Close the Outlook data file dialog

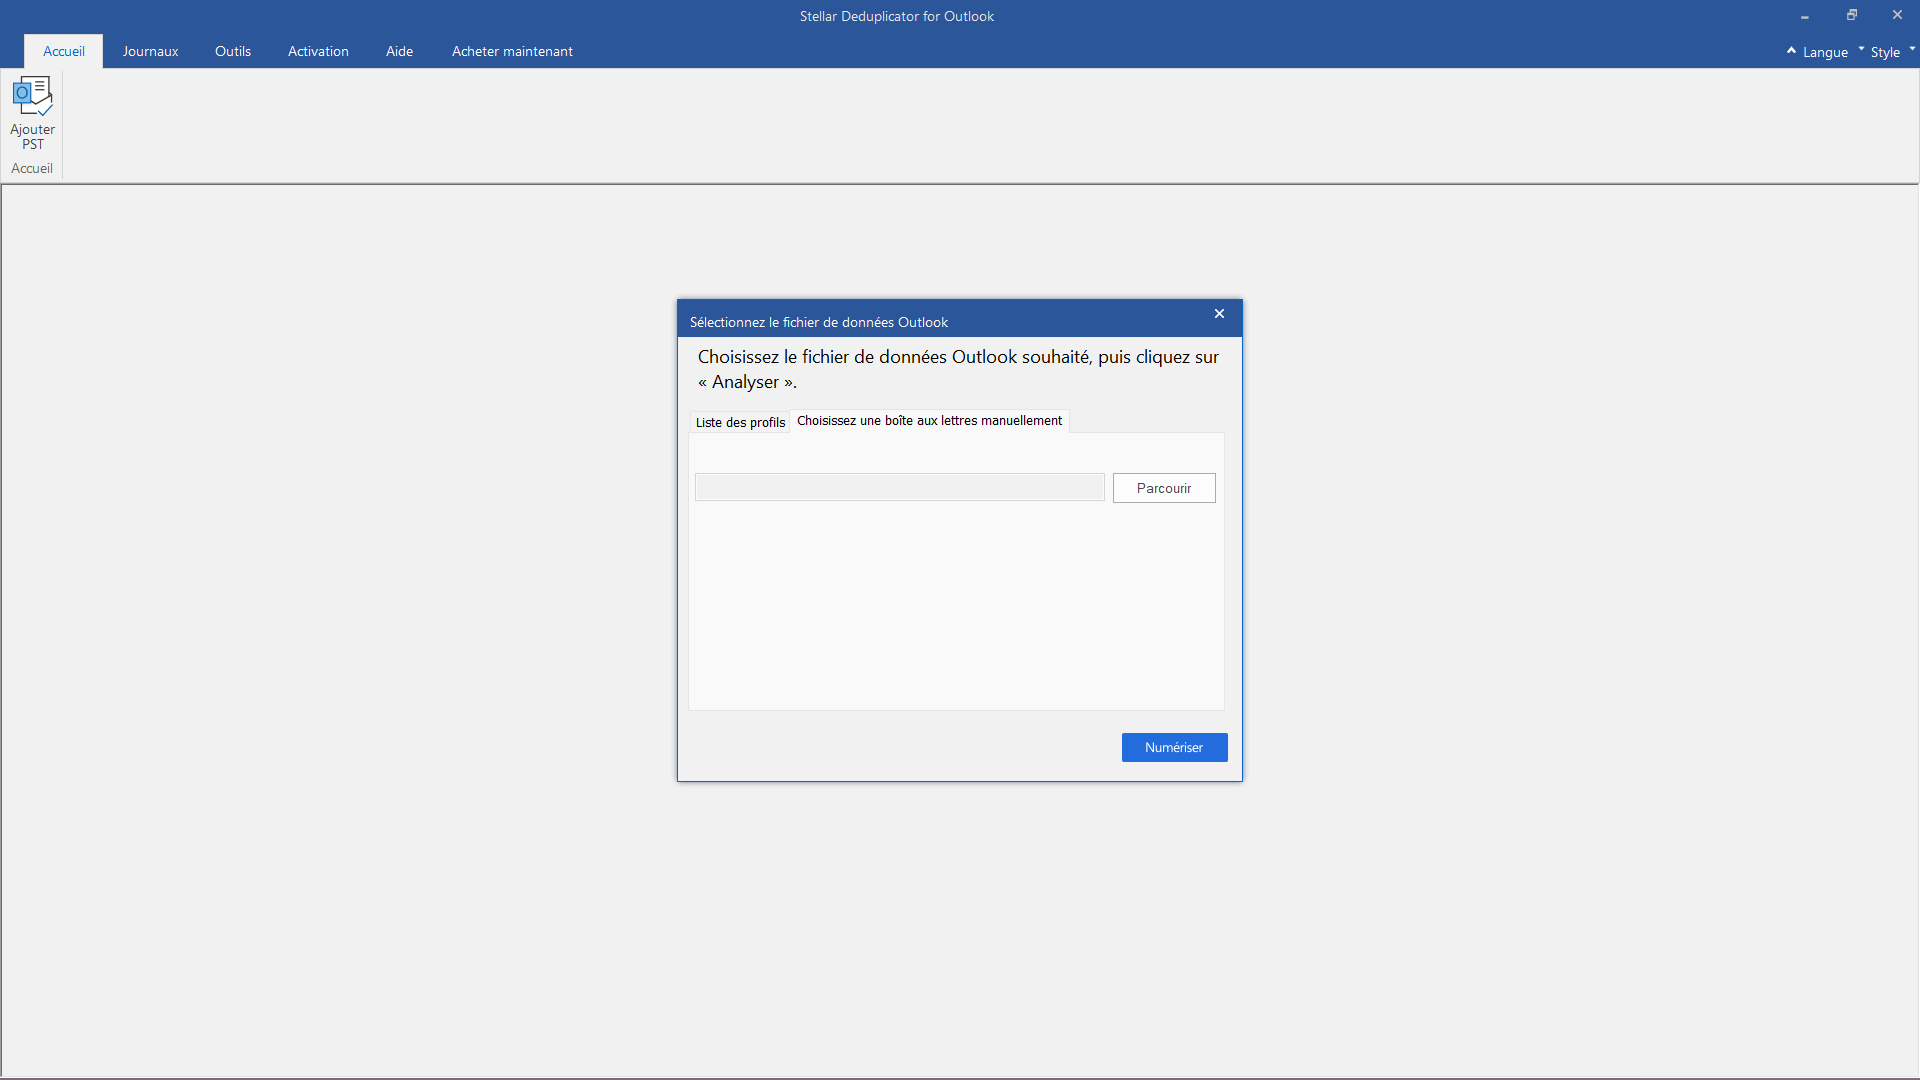(1219, 314)
